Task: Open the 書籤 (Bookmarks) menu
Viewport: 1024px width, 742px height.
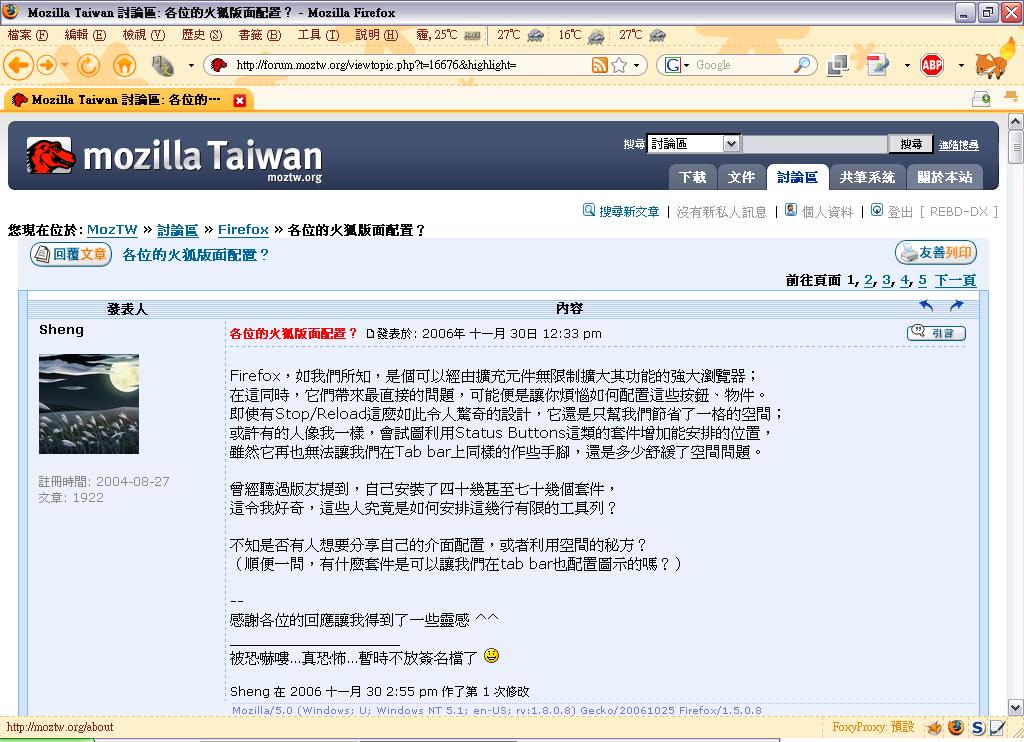Action: point(259,35)
